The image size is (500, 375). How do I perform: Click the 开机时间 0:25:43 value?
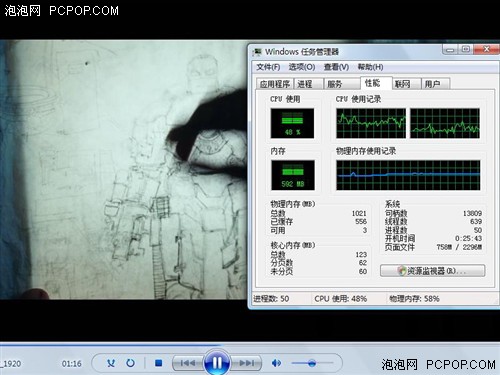pyautogui.click(x=468, y=238)
